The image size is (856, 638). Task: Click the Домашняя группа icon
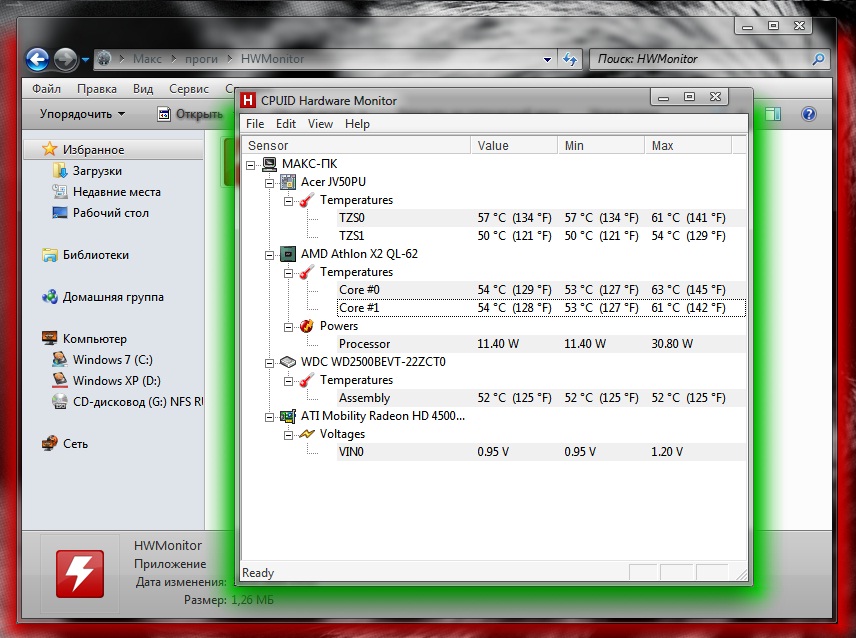click(x=50, y=297)
